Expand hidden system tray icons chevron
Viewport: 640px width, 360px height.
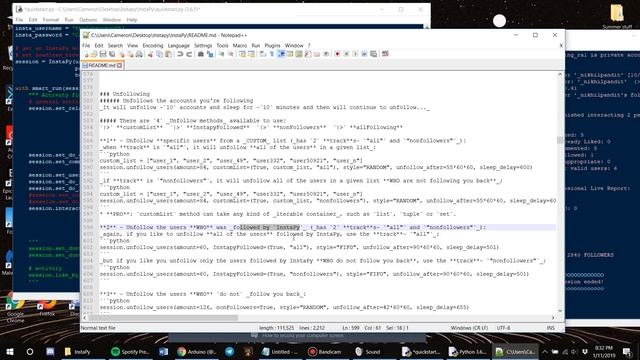click(x=545, y=351)
